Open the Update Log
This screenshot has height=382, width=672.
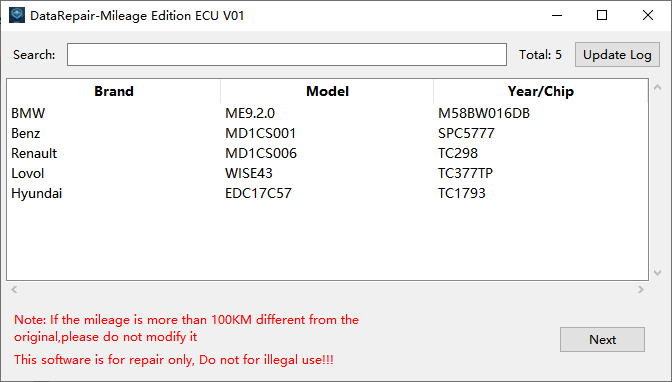[x=617, y=54]
